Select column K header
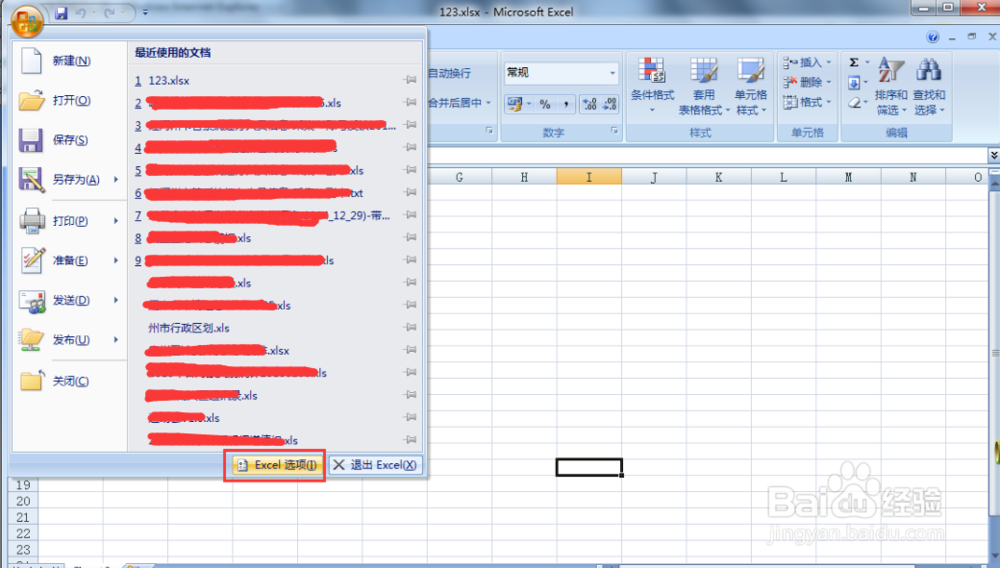This screenshot has width=1000, height=568. pyautogui.click(x=719, y=177)
